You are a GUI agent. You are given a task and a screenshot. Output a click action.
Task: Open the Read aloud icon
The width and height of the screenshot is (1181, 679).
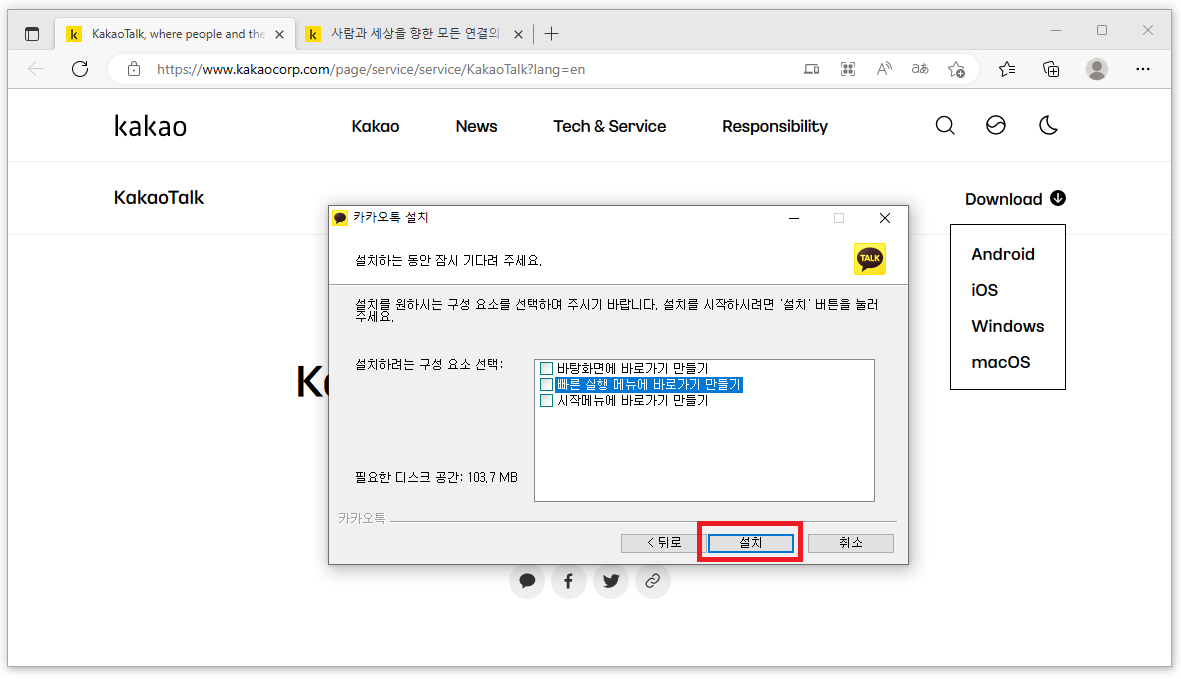point(884,69)
